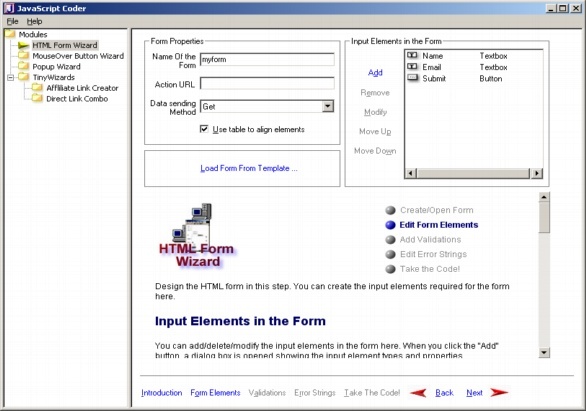
Task: Click the Move Down button
Action: pos(375,151)
